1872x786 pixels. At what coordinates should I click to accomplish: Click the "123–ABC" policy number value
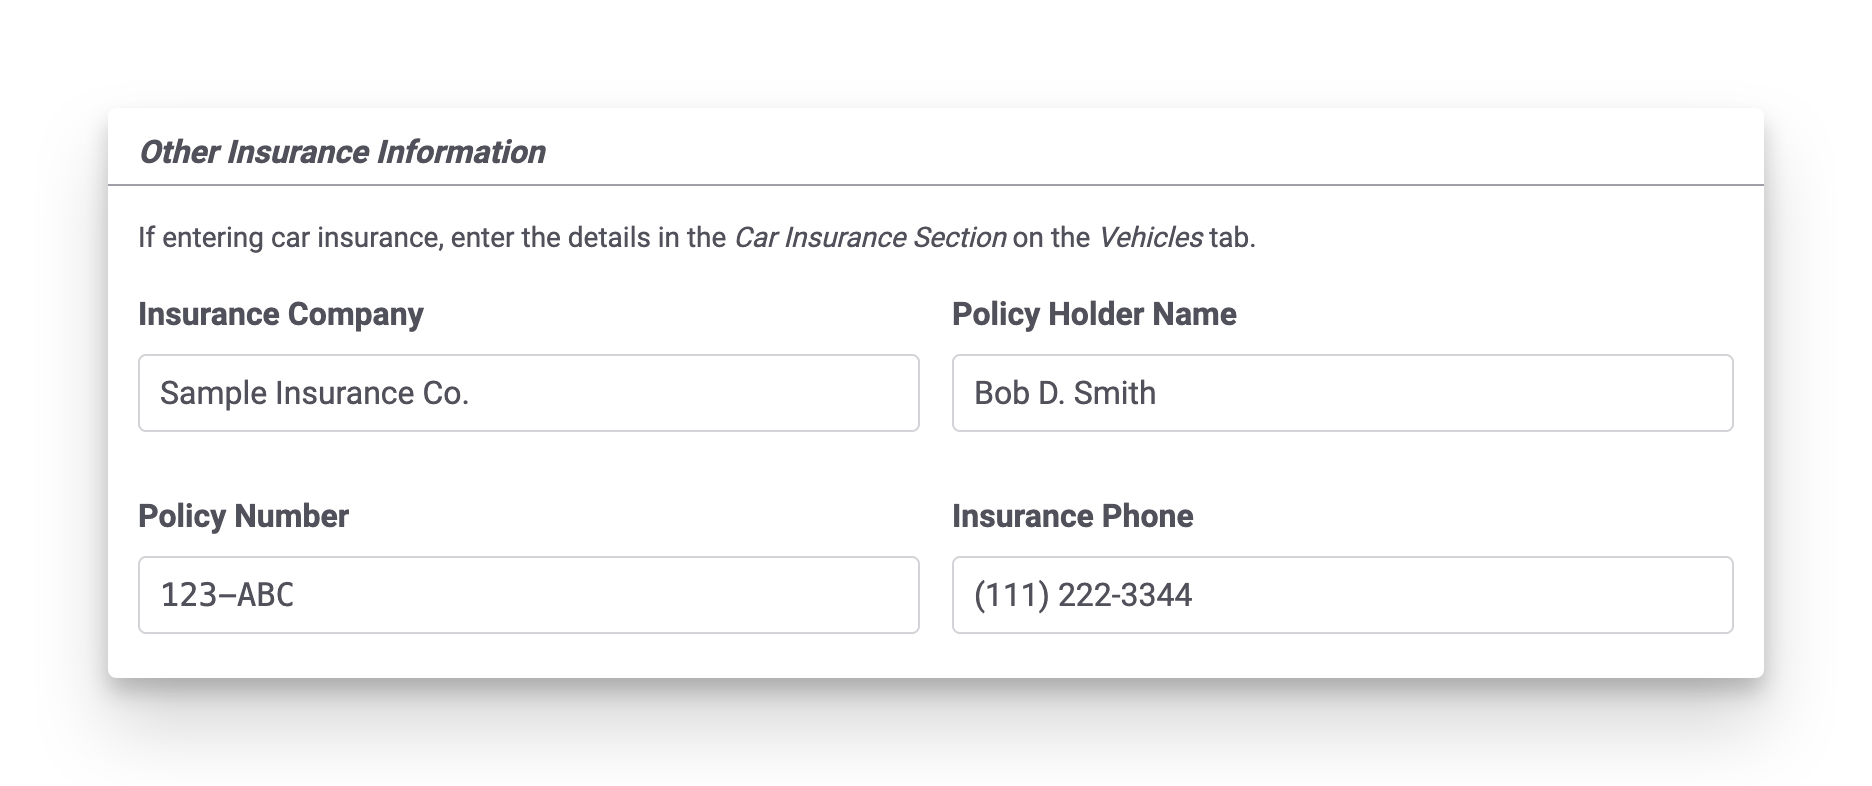(227, 595)
